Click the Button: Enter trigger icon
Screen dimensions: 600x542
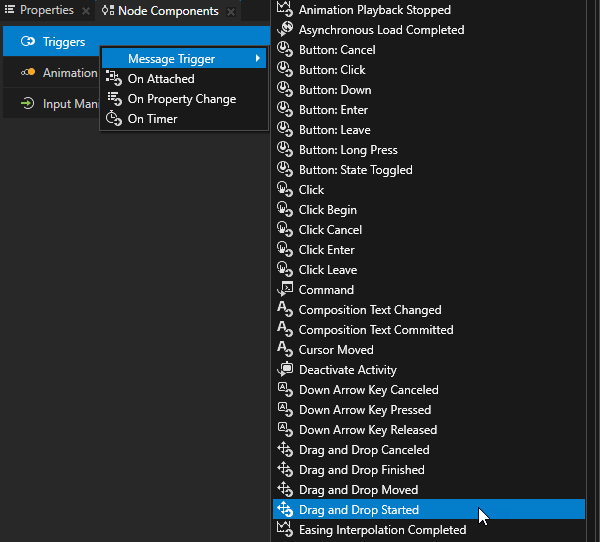point(285,109)
